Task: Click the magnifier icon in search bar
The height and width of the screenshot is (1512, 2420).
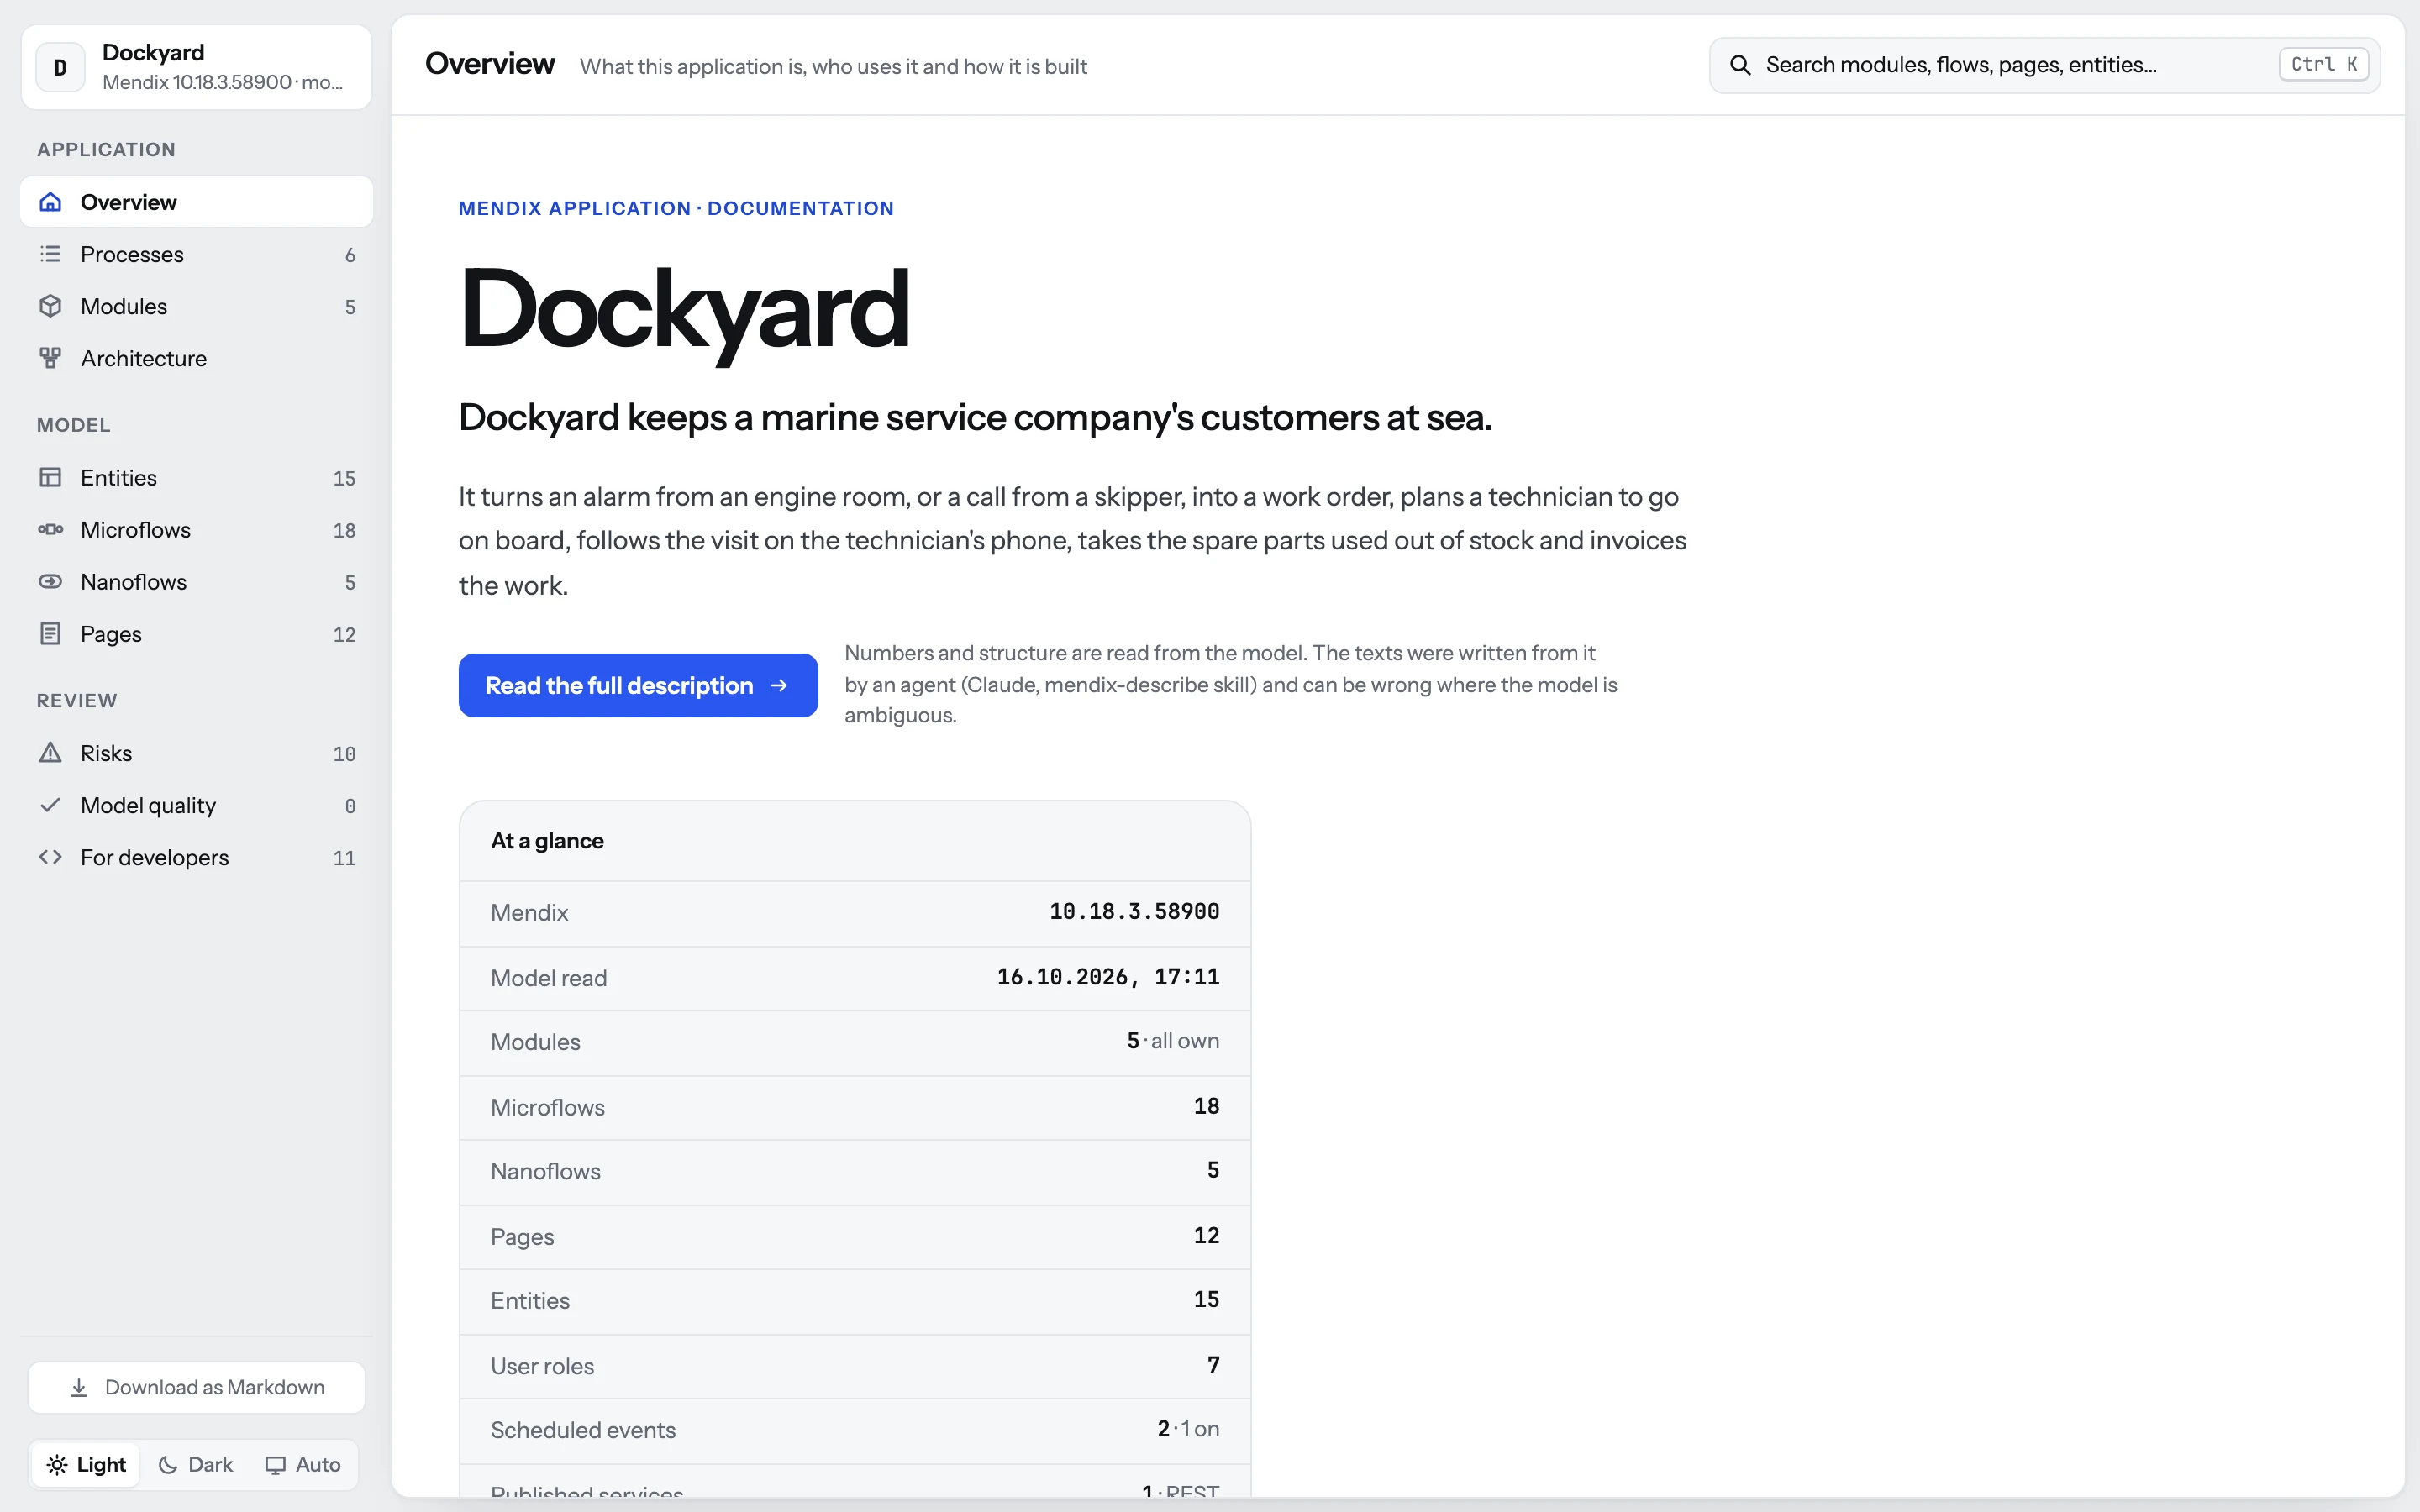Action: point(1740,65)
